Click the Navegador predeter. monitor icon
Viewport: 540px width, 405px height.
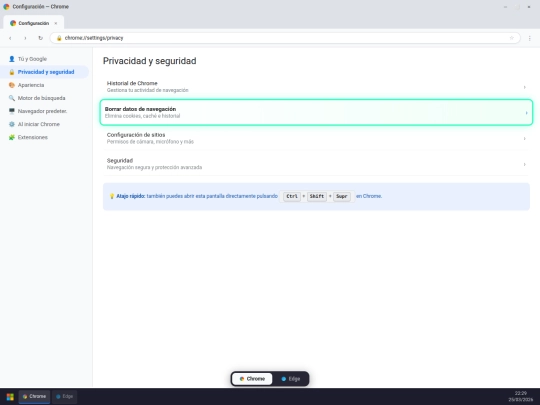coord(12,111)
